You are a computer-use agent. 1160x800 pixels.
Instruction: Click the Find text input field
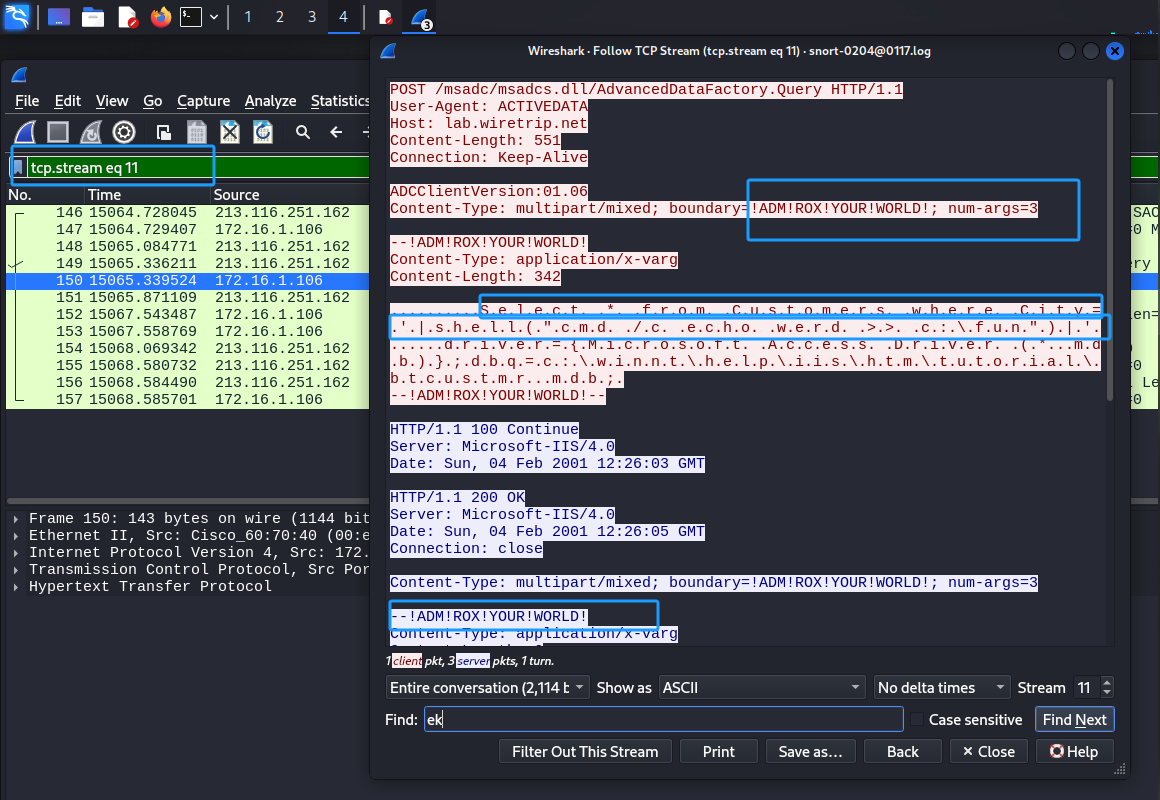click(664, 719)
